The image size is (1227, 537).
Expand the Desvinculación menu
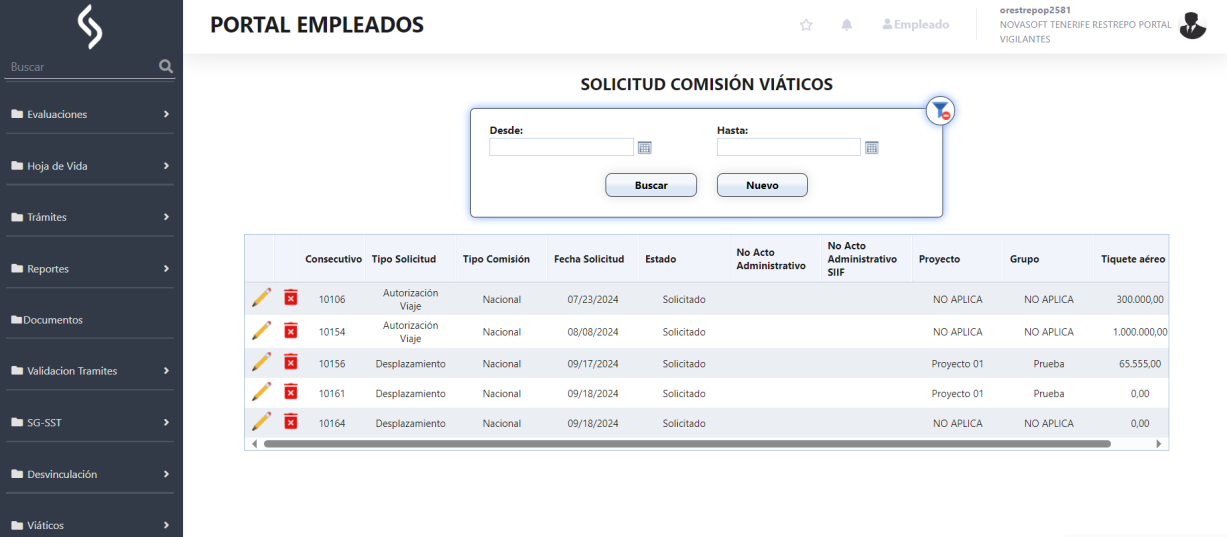click(x=91, y=474)
